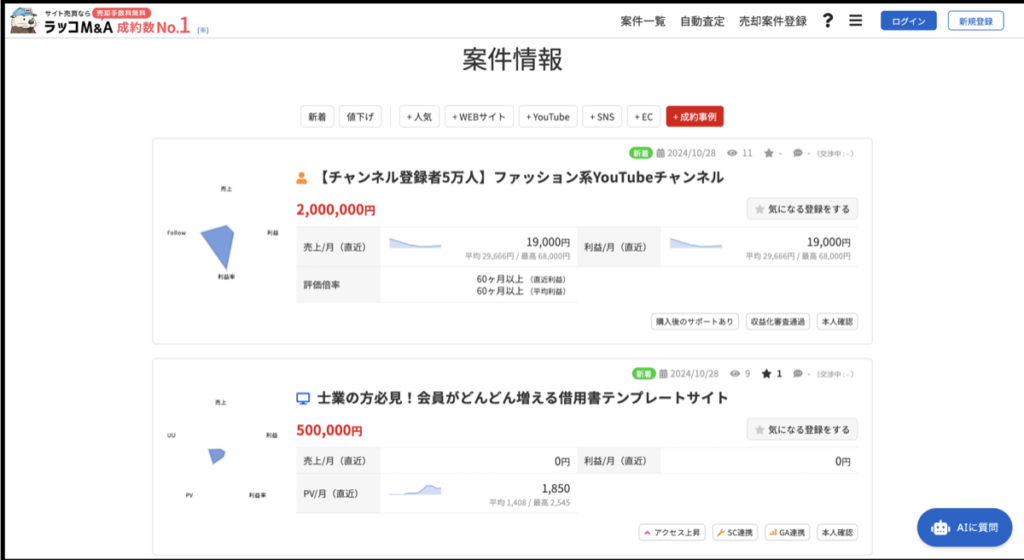Screen dimensions: 1024x560
Task: Toggle 気になる登録をする for YouTube channel listing
Action: pos(802,209)
